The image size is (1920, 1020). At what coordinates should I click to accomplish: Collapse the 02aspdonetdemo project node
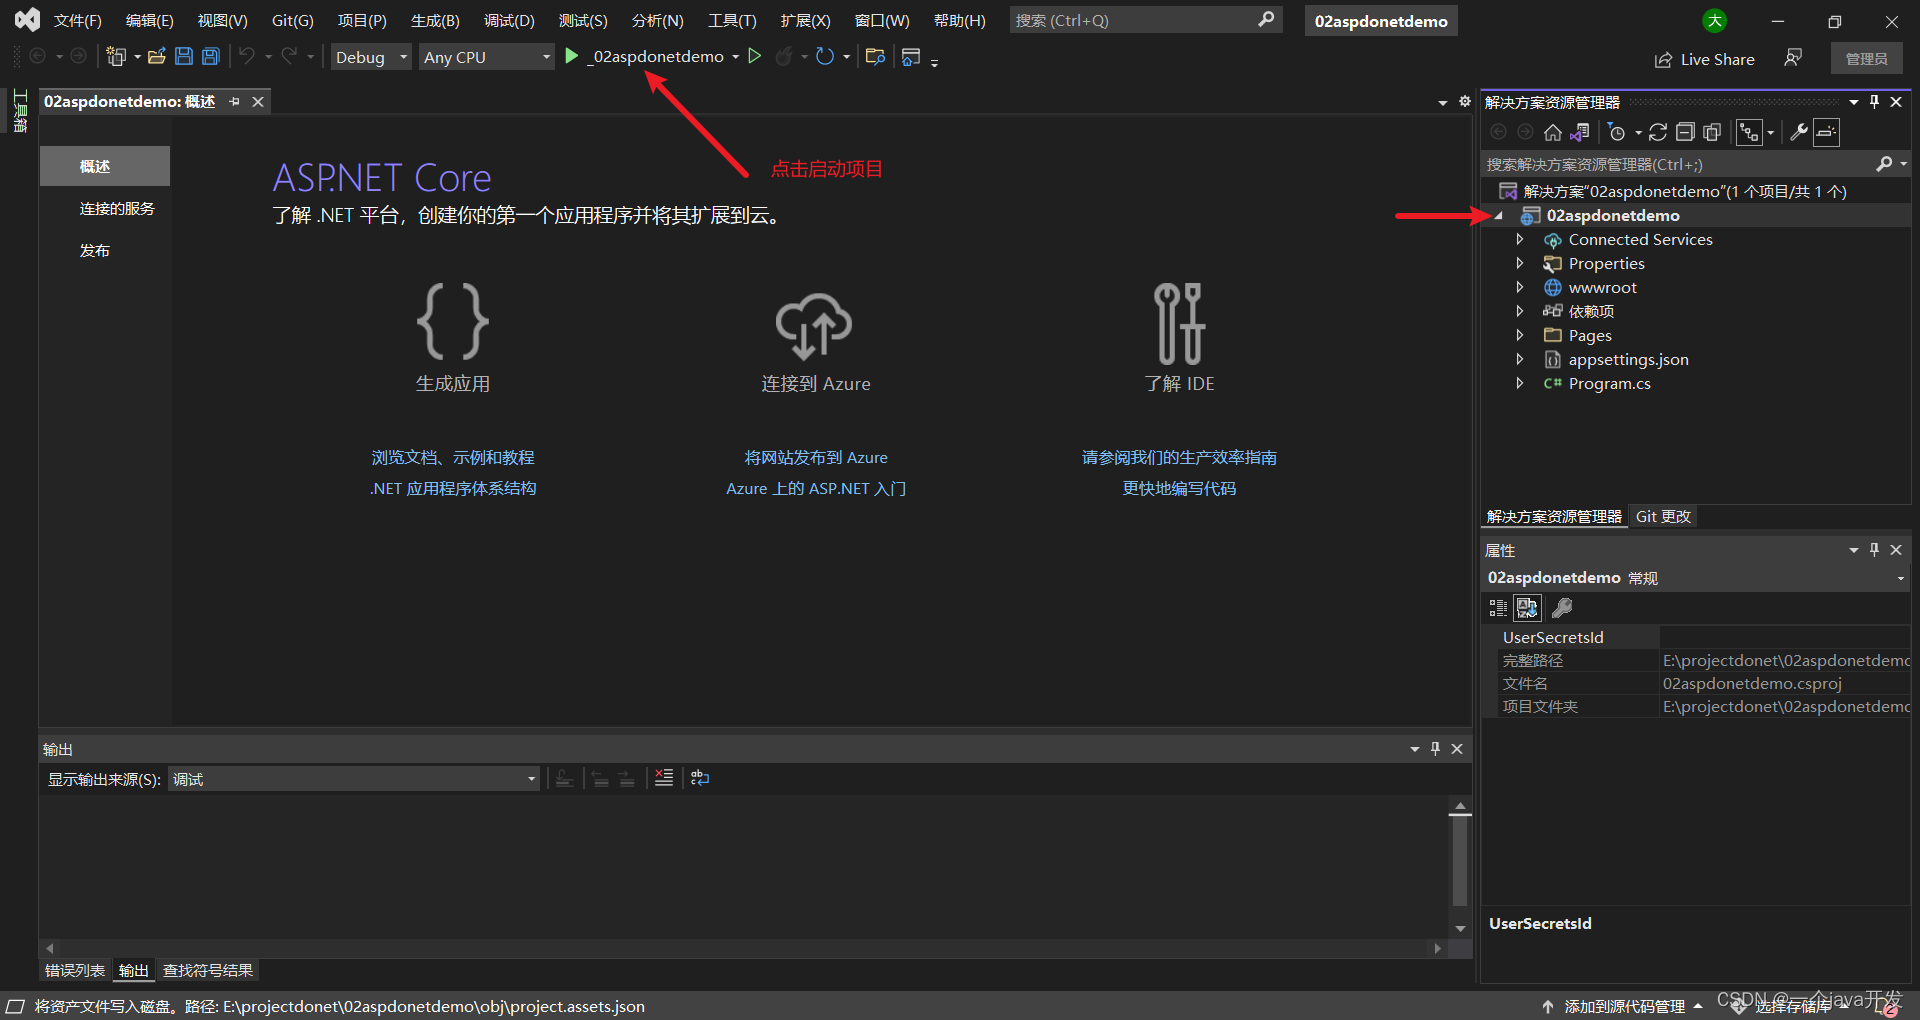coord(1498,215)
